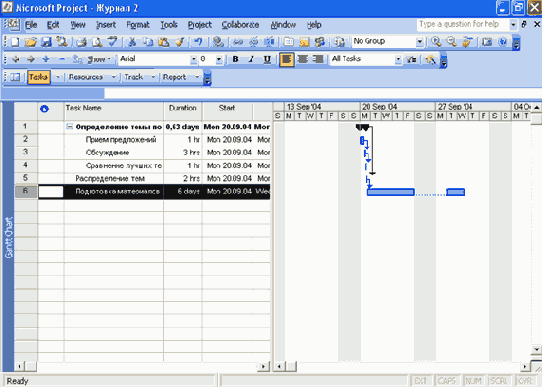This screenshot has width=542, height=387.
Task: Zoom in on the timescale
Action: tap(436, 42)
